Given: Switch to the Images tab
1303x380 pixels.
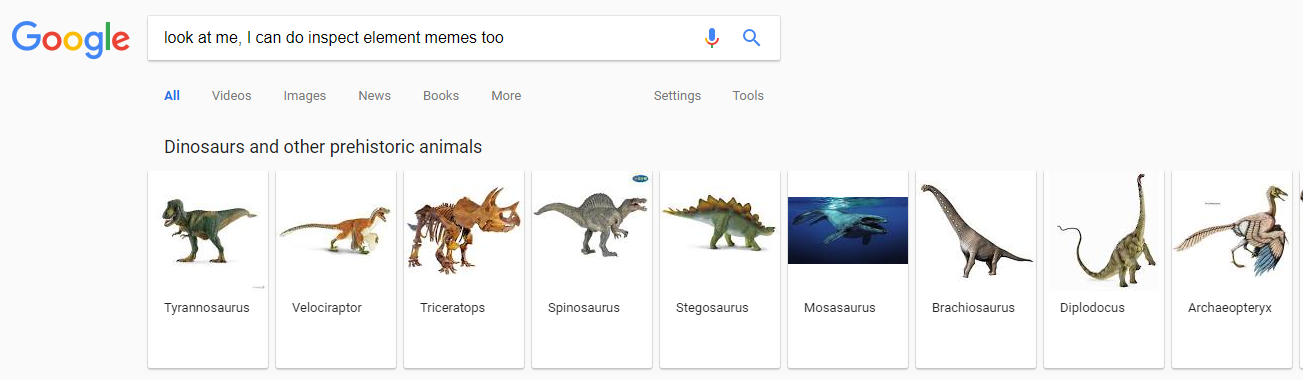Looking at the screenshot, I should (x=305, y=96).
